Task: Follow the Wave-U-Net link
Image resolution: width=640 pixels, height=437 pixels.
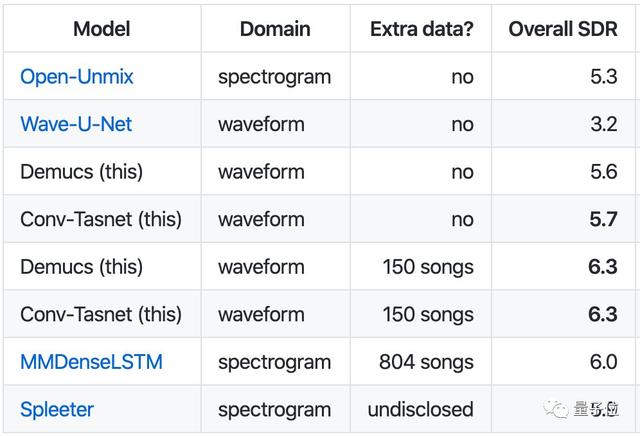Action: click(x=76, y=124)
